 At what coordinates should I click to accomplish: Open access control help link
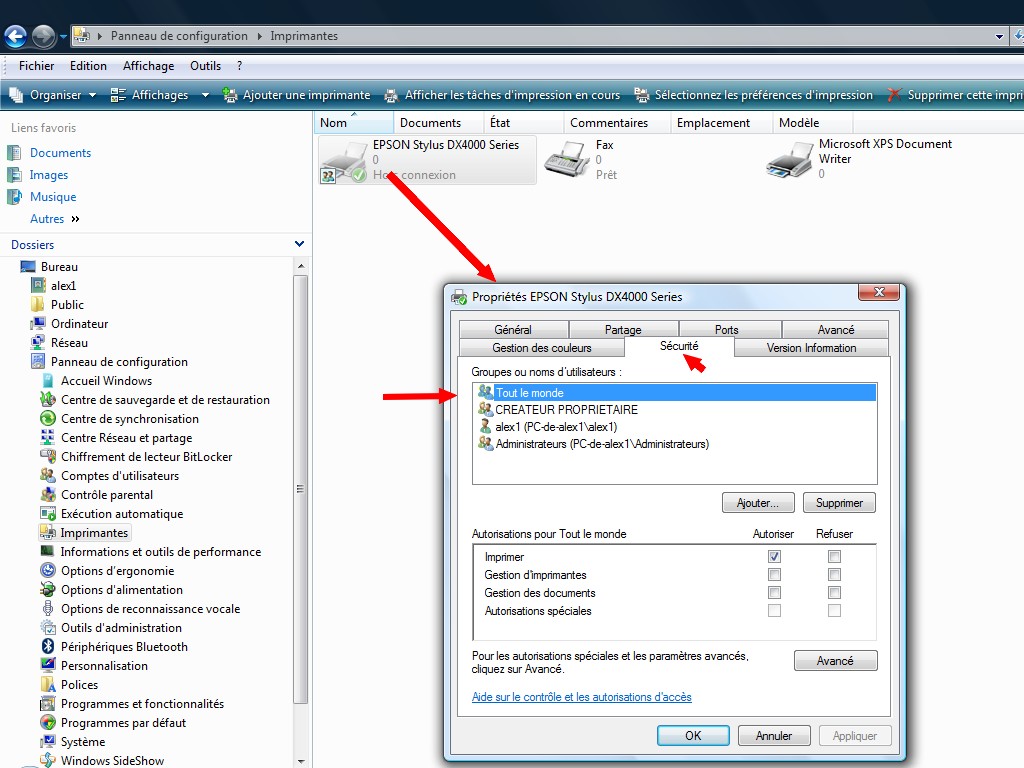click(581, 697)
